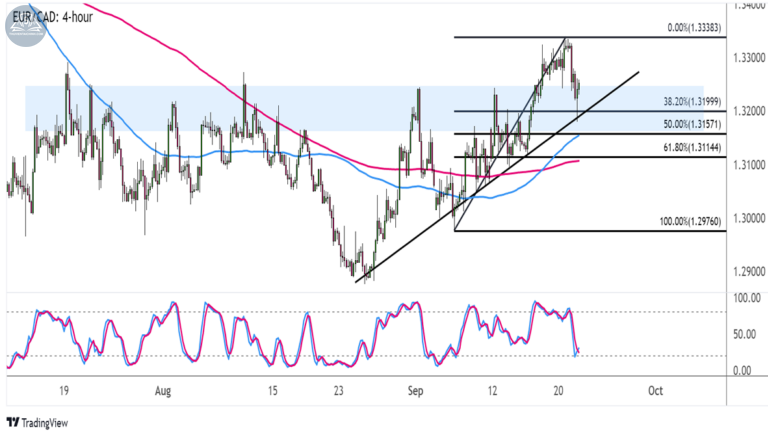Click the 12 date label on time axis
768x432 pixels.
point(492,391)
